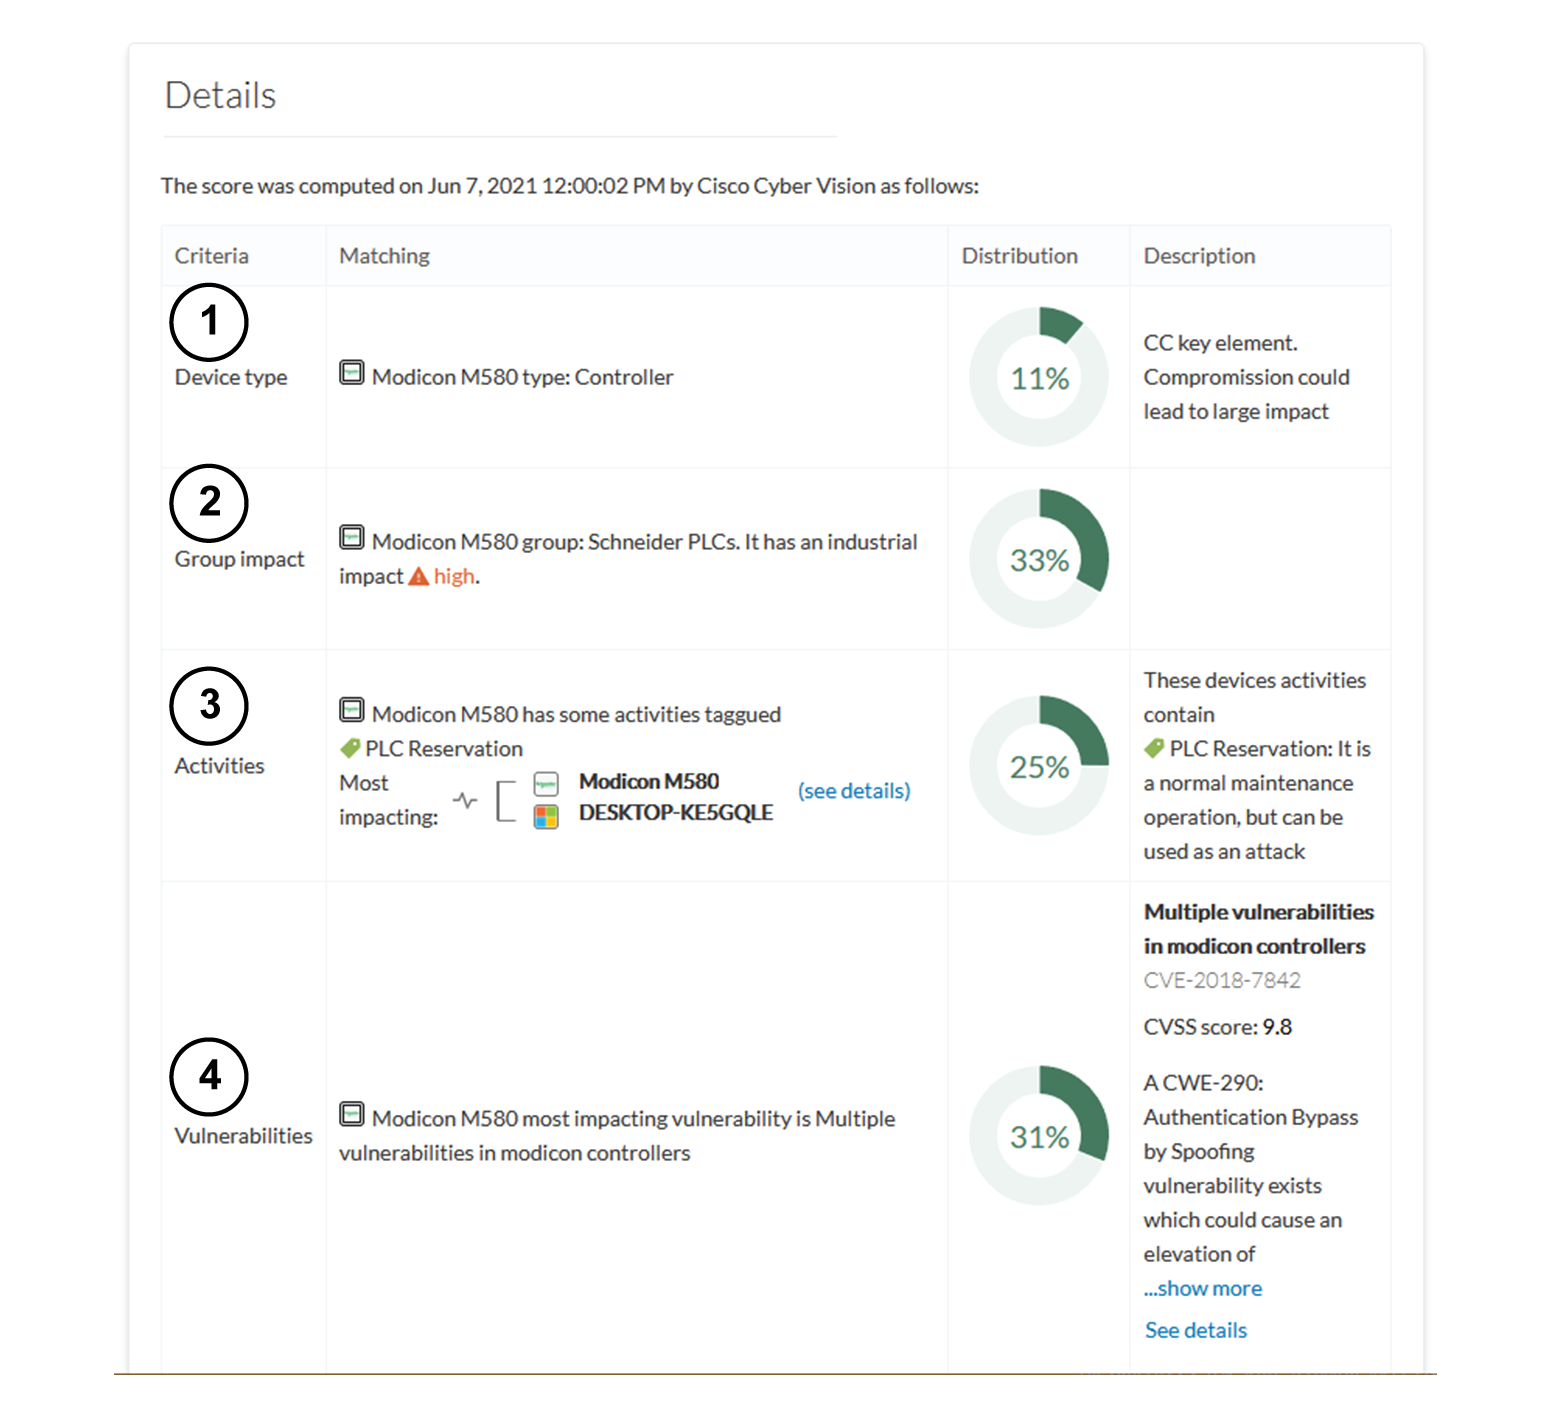Click the orange 'high' impact text
This screenshot has width=1553, height=1402.
455,576
